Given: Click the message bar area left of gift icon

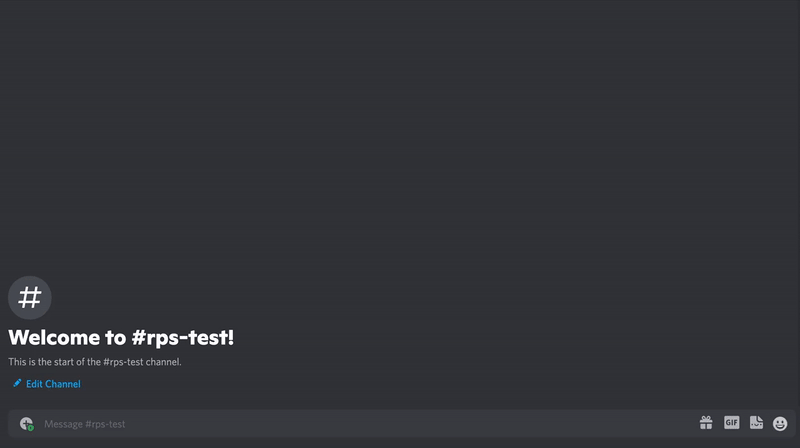Looking at the screenshot, I should (x=663, y=424).
